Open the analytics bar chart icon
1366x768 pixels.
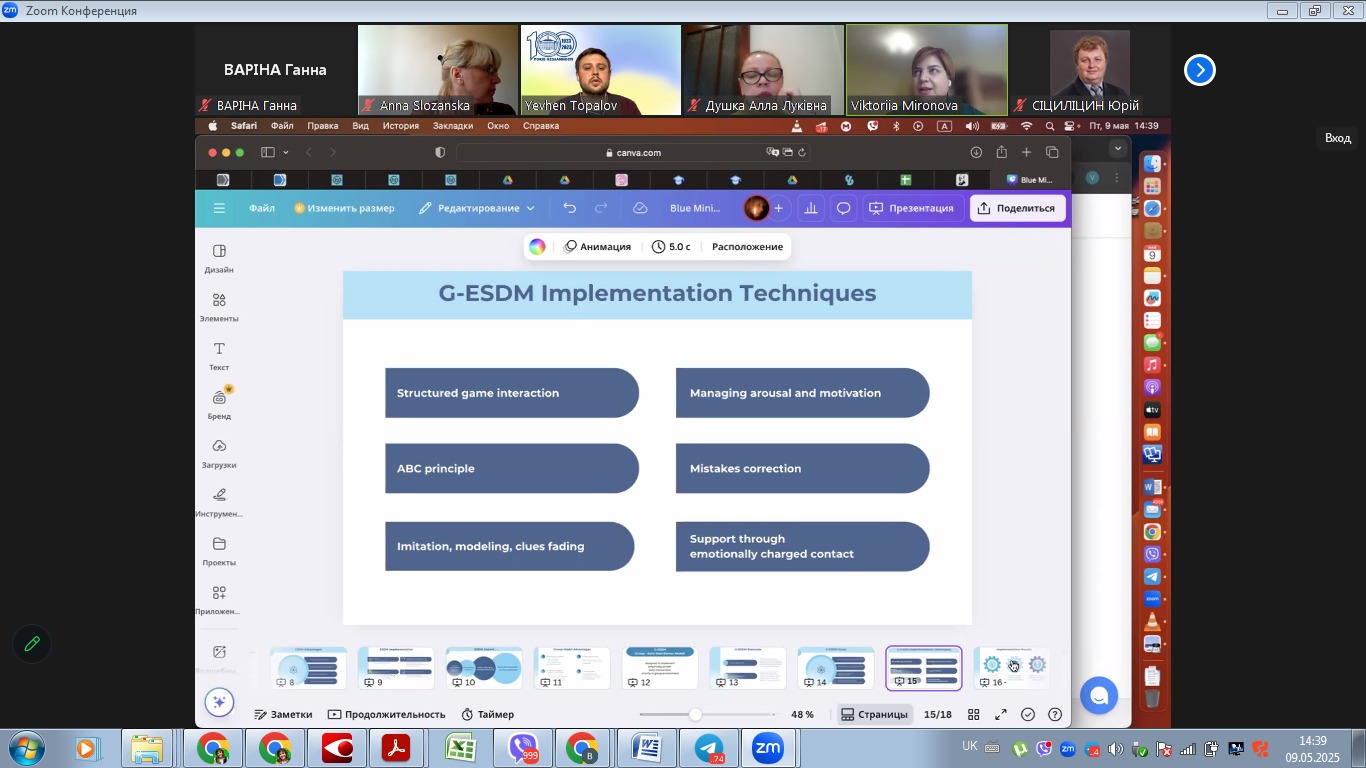pos(811,208)
